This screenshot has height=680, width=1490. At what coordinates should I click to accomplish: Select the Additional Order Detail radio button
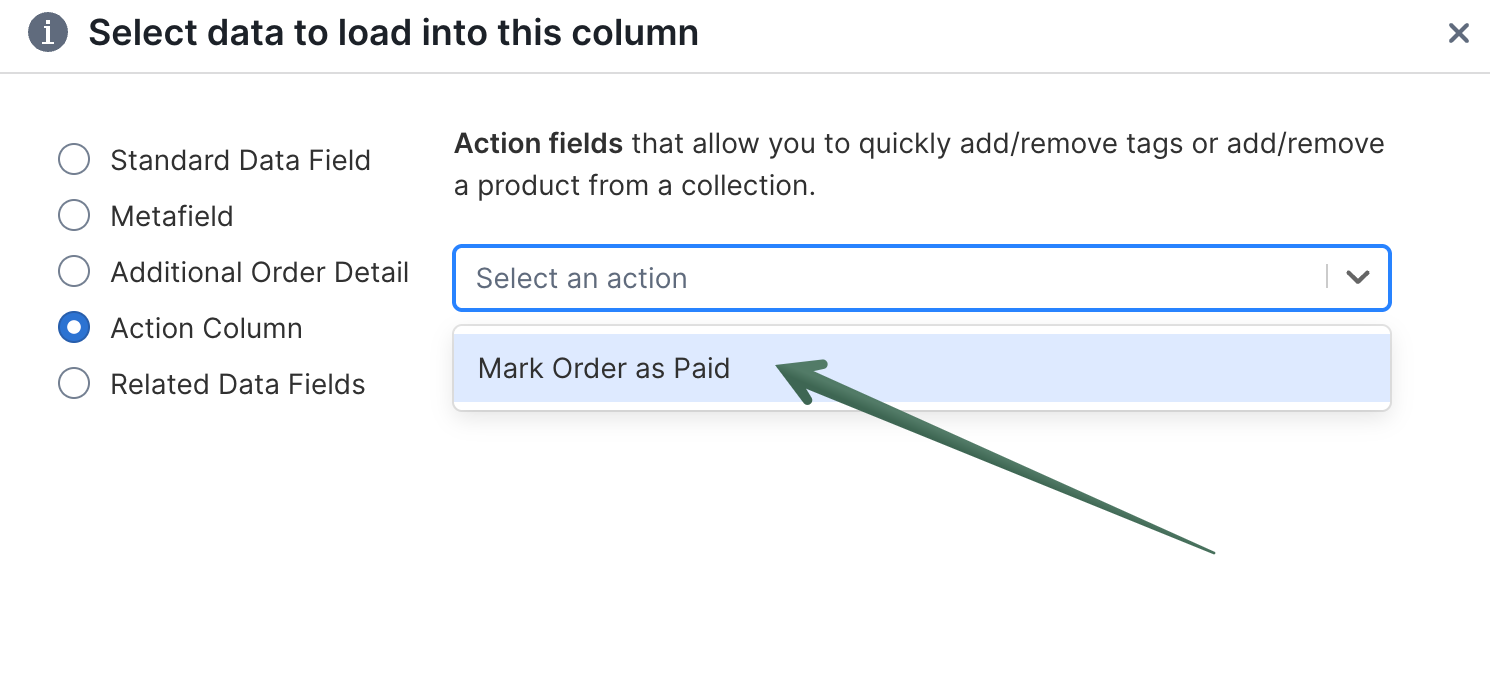tap(73, 271)
